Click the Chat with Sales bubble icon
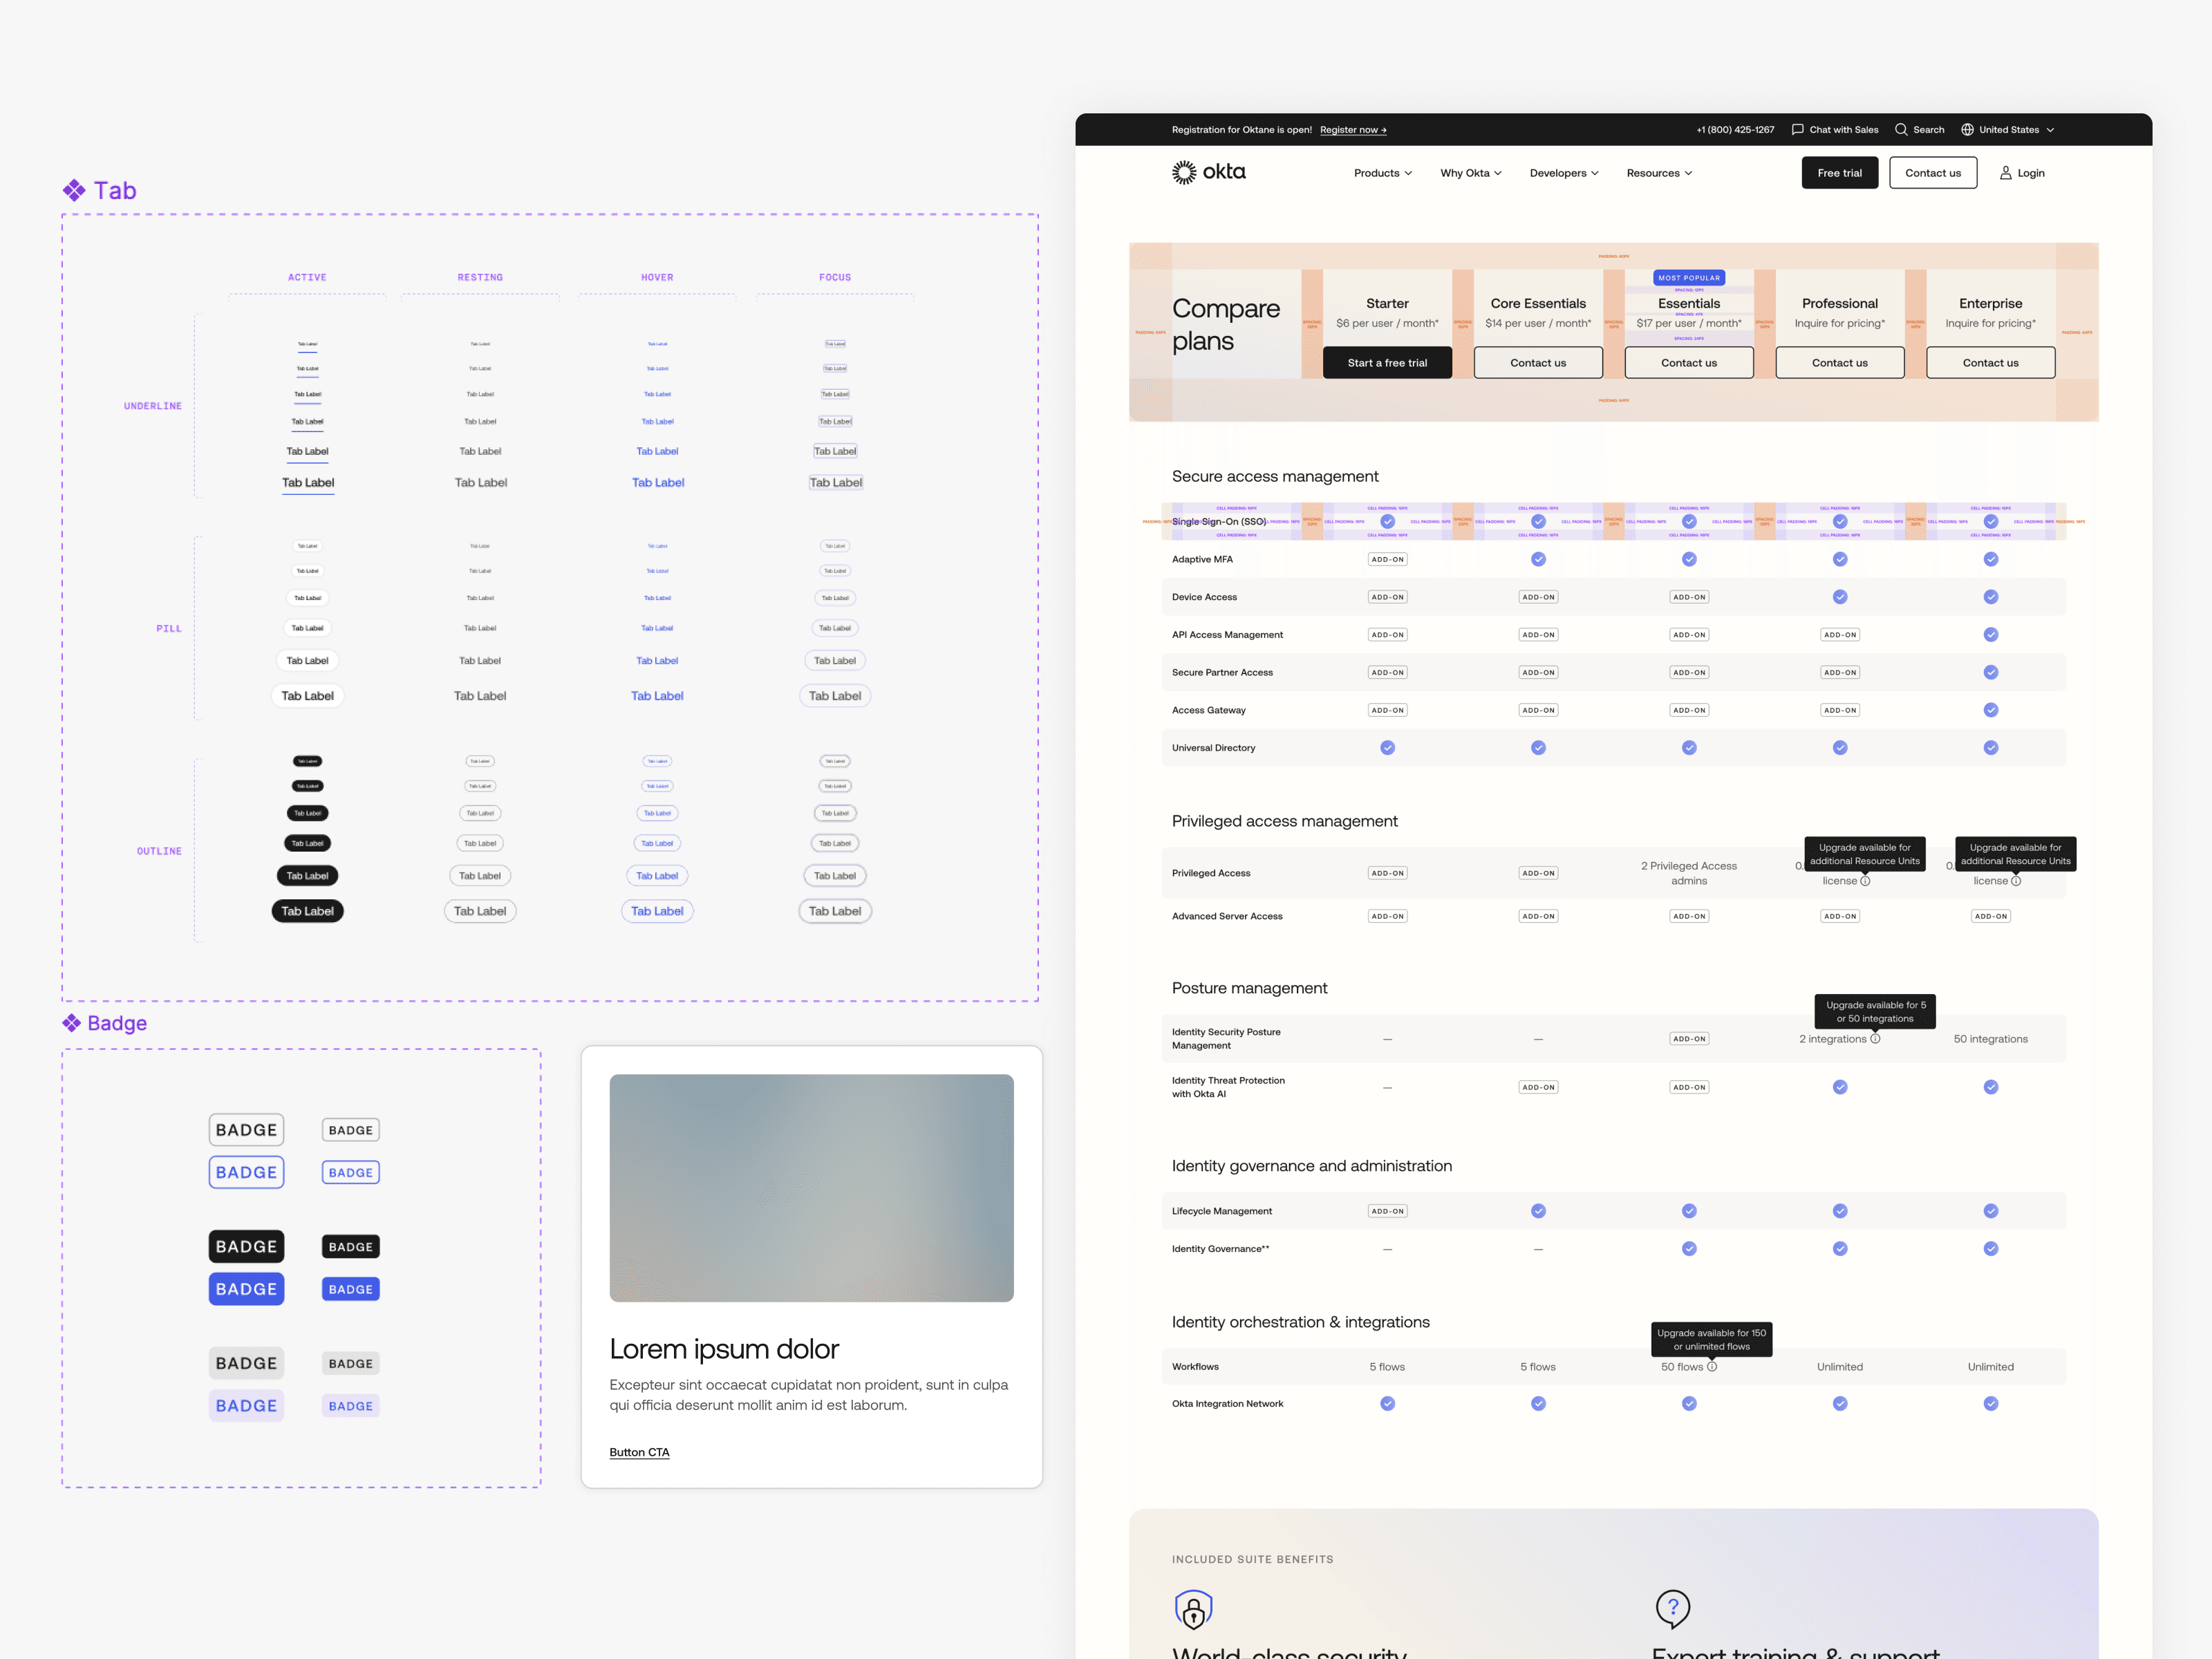Image resolution: width=2212 pixels, height=1659 pixels. click(1797, 129)
